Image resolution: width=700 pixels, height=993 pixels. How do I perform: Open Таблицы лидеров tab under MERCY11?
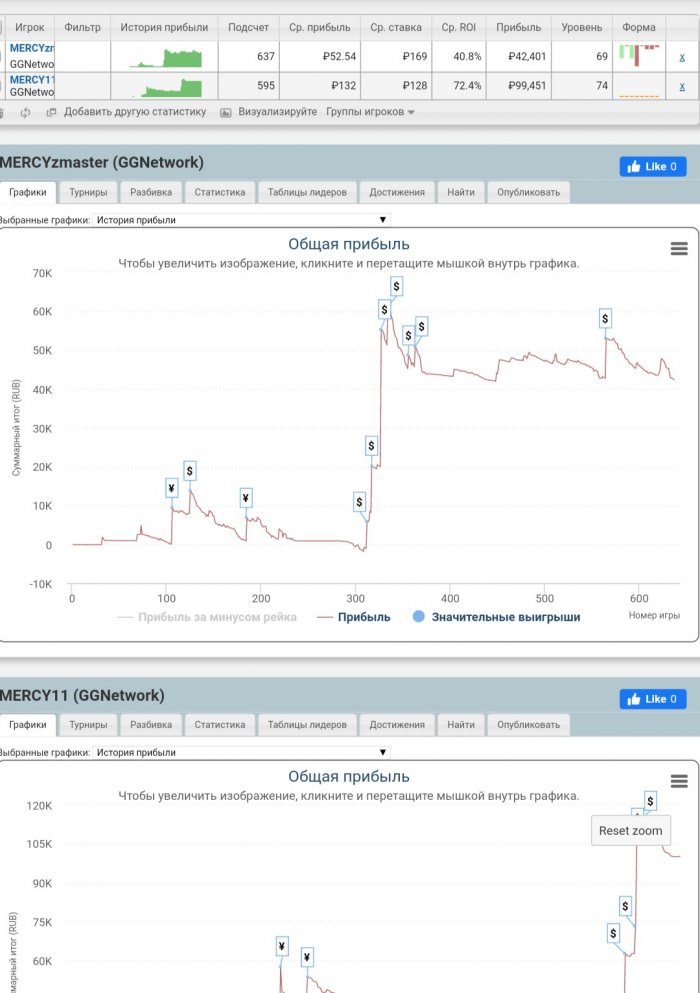pos(307,725)
